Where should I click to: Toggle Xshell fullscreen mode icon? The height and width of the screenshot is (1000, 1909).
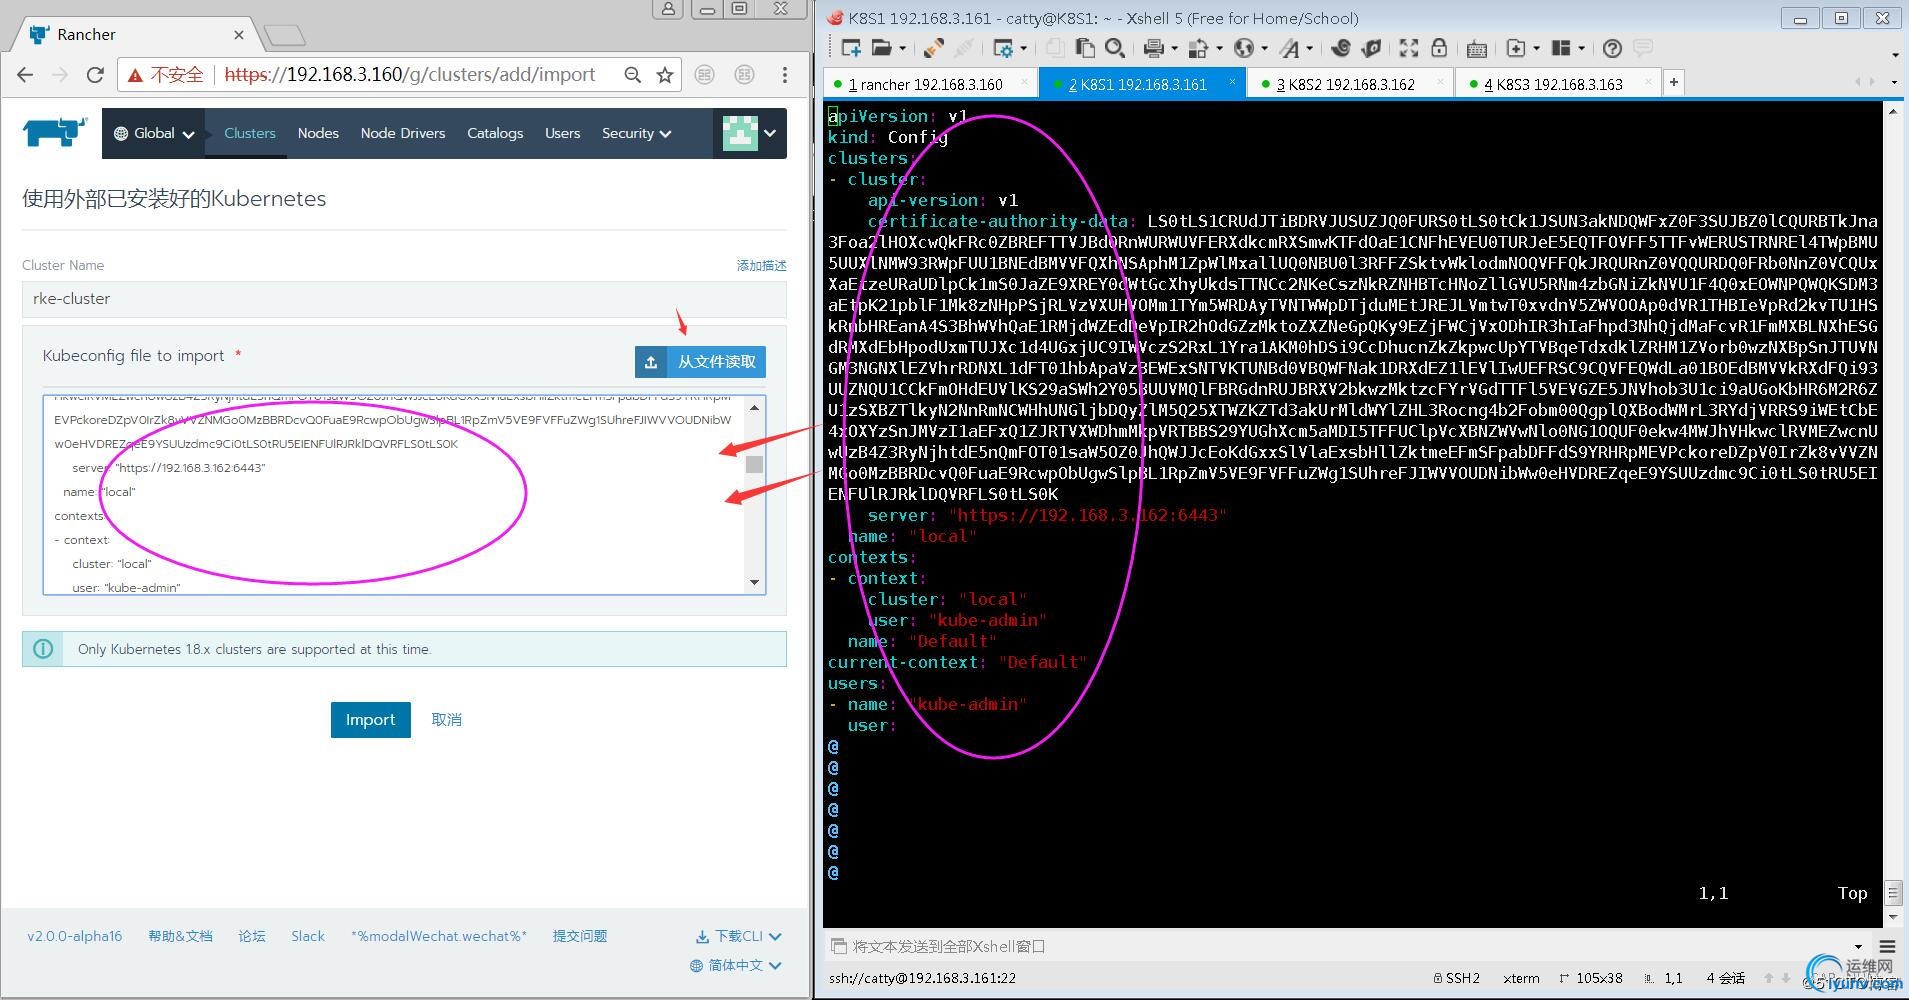tap(1409, 48)
